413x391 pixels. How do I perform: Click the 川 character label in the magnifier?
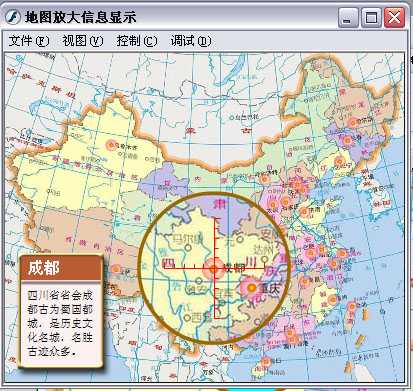pyautogui.click(x=251, y=262)
